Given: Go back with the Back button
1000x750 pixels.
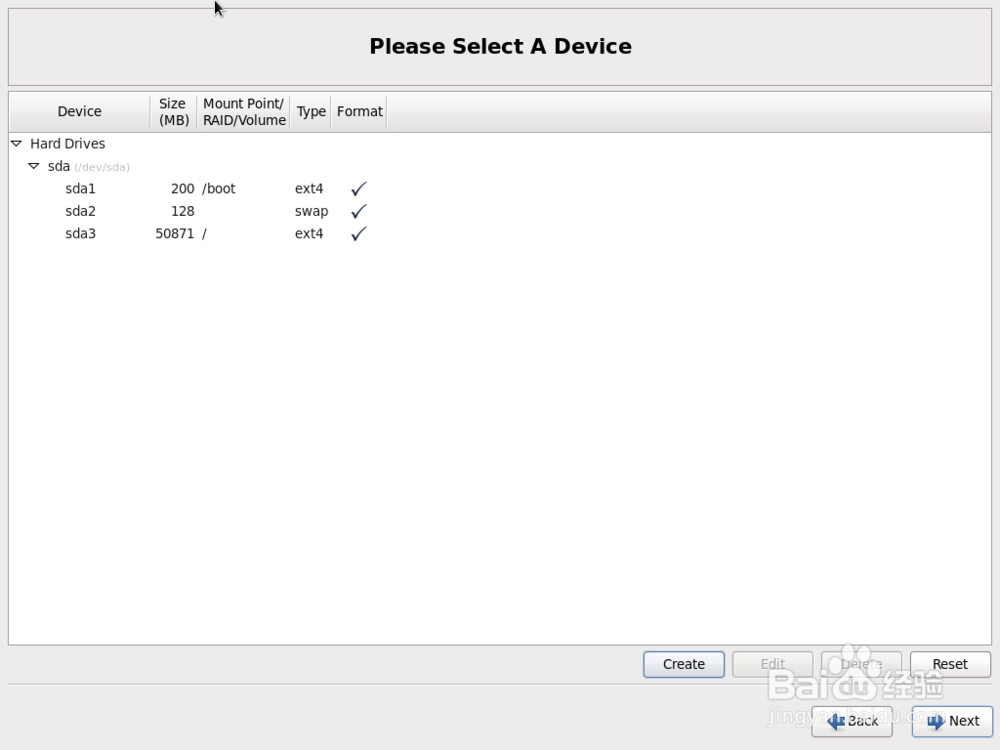Looking at the screenshot, I should [852, 721].
